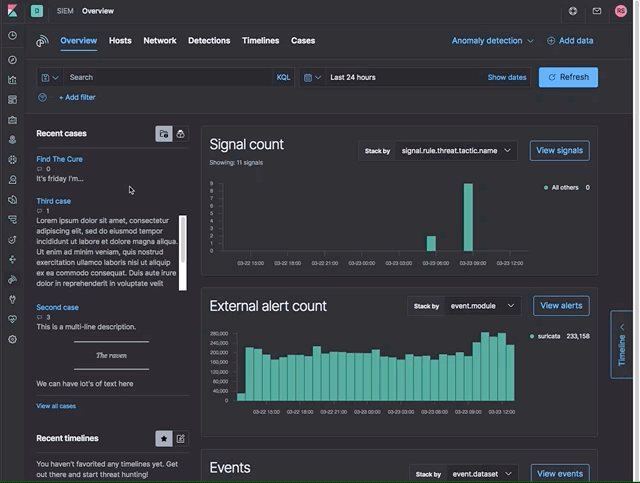Show recently created cases toggle
The height and width of the screenshot is (483, 640).
(164, 134)
